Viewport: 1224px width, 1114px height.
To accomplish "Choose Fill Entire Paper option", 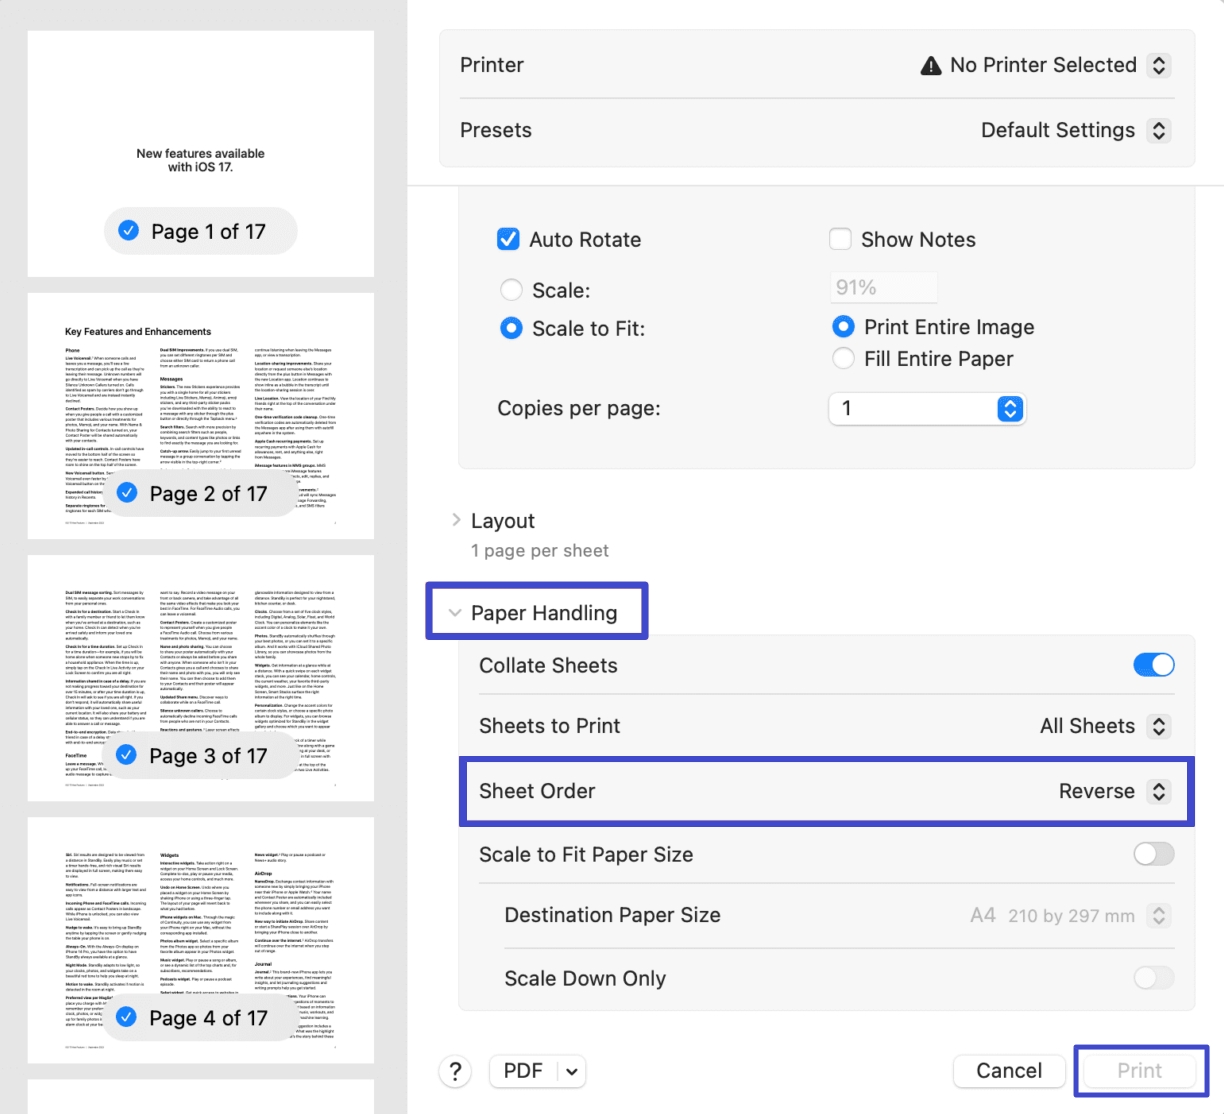I will tap(843, 358).
